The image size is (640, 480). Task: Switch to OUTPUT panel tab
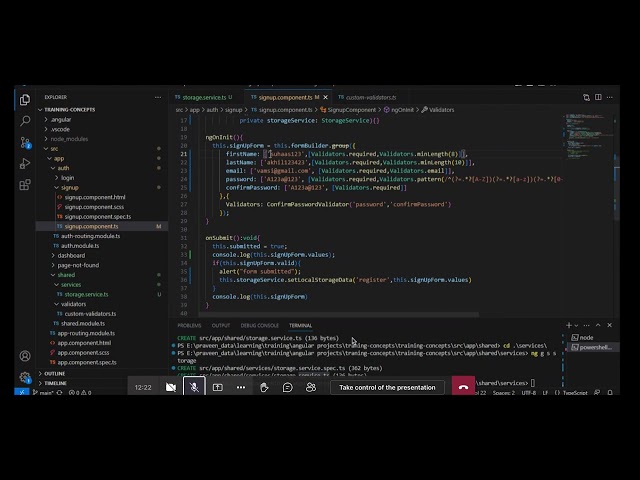[x=221, y=325]
